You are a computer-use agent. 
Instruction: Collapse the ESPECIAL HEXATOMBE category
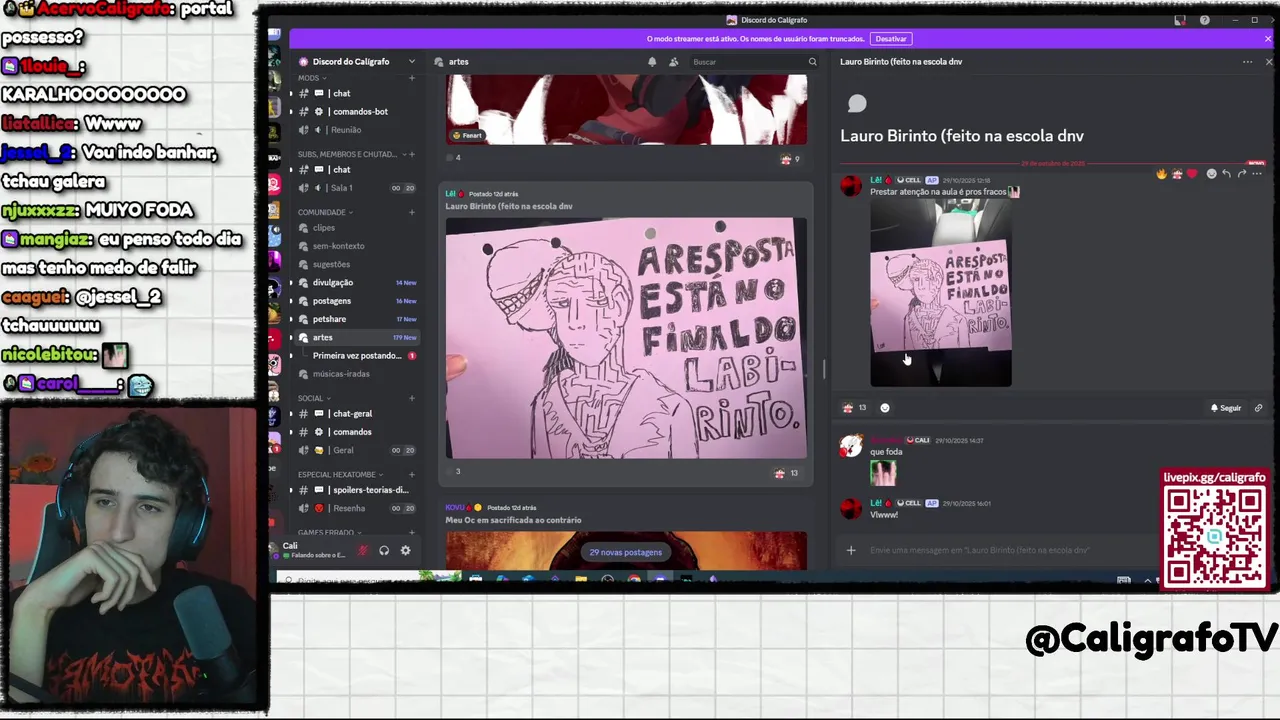(339, 474)
